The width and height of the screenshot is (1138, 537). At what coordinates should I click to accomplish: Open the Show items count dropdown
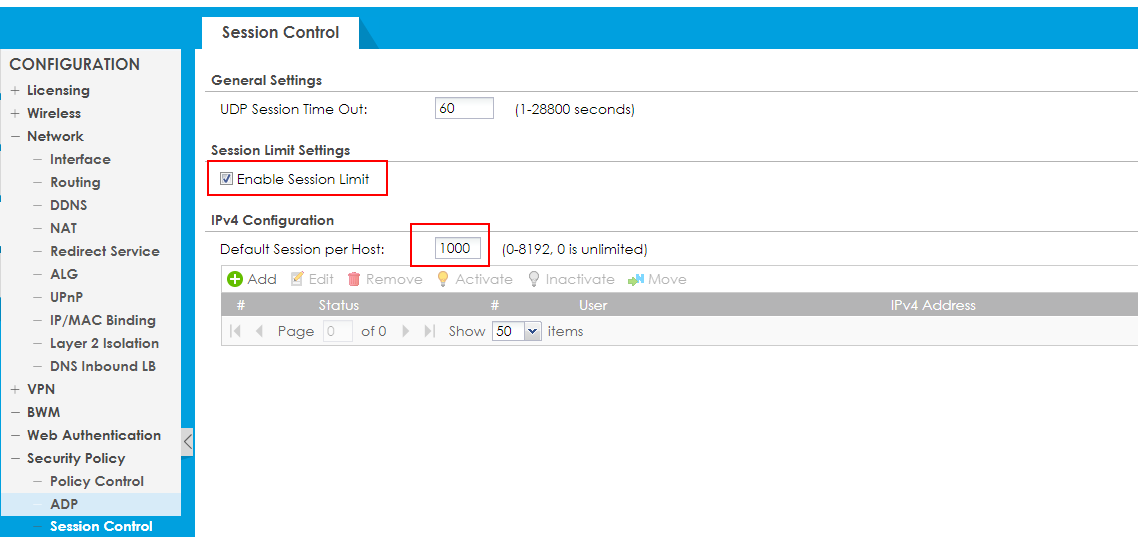[x=532, y=331]
